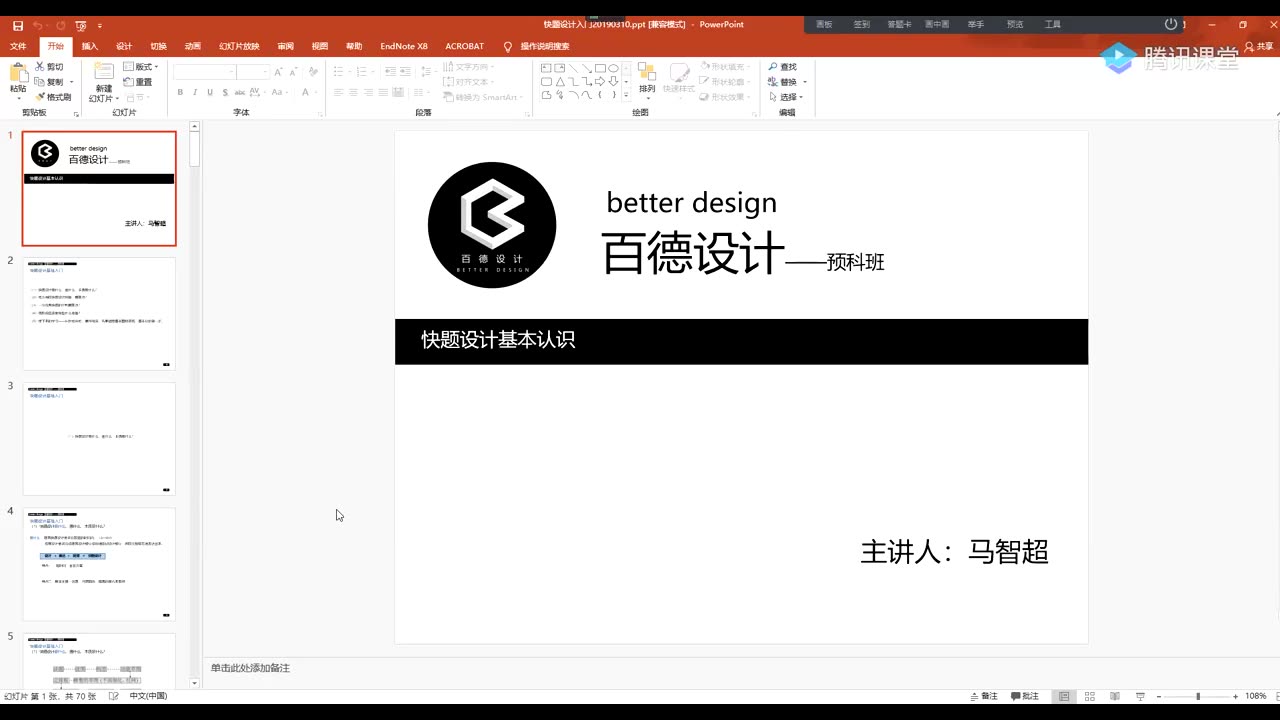This screenshot has width=1280, height=720.
Task: Select the oval shape in shapes gallery
Action: 613,69
